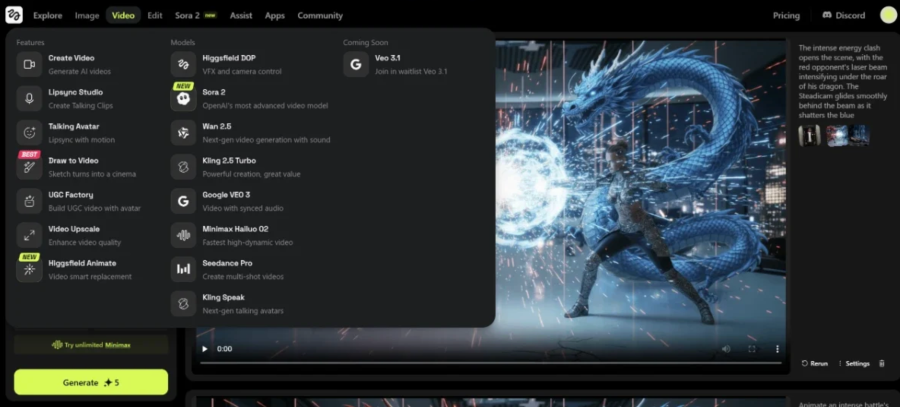Open the Edit menu
This screenshot has height=407, width=900.
coord(155,15)
